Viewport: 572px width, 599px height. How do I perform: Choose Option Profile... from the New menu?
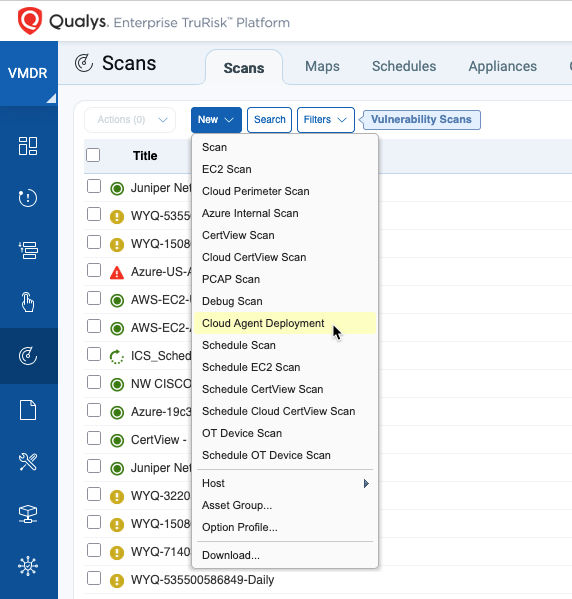pos(240,527)
